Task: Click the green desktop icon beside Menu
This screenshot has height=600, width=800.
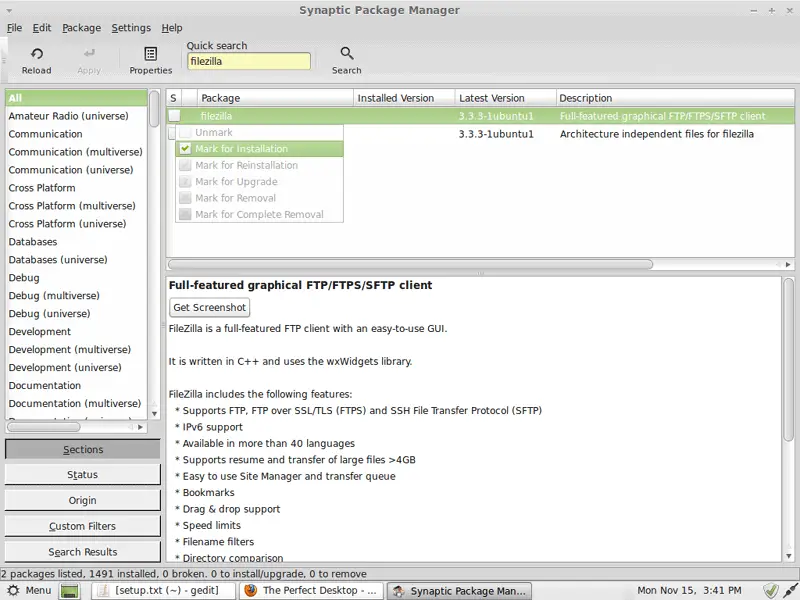Action: point(70,591)
